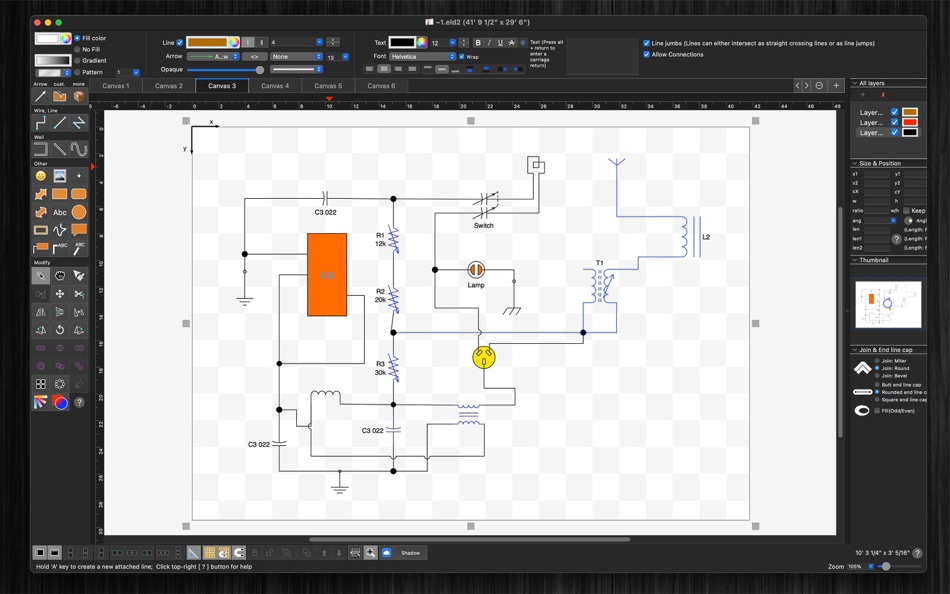Choose the curved wall tool
This screenshot has height=594, width=950.
pos(79,149)
